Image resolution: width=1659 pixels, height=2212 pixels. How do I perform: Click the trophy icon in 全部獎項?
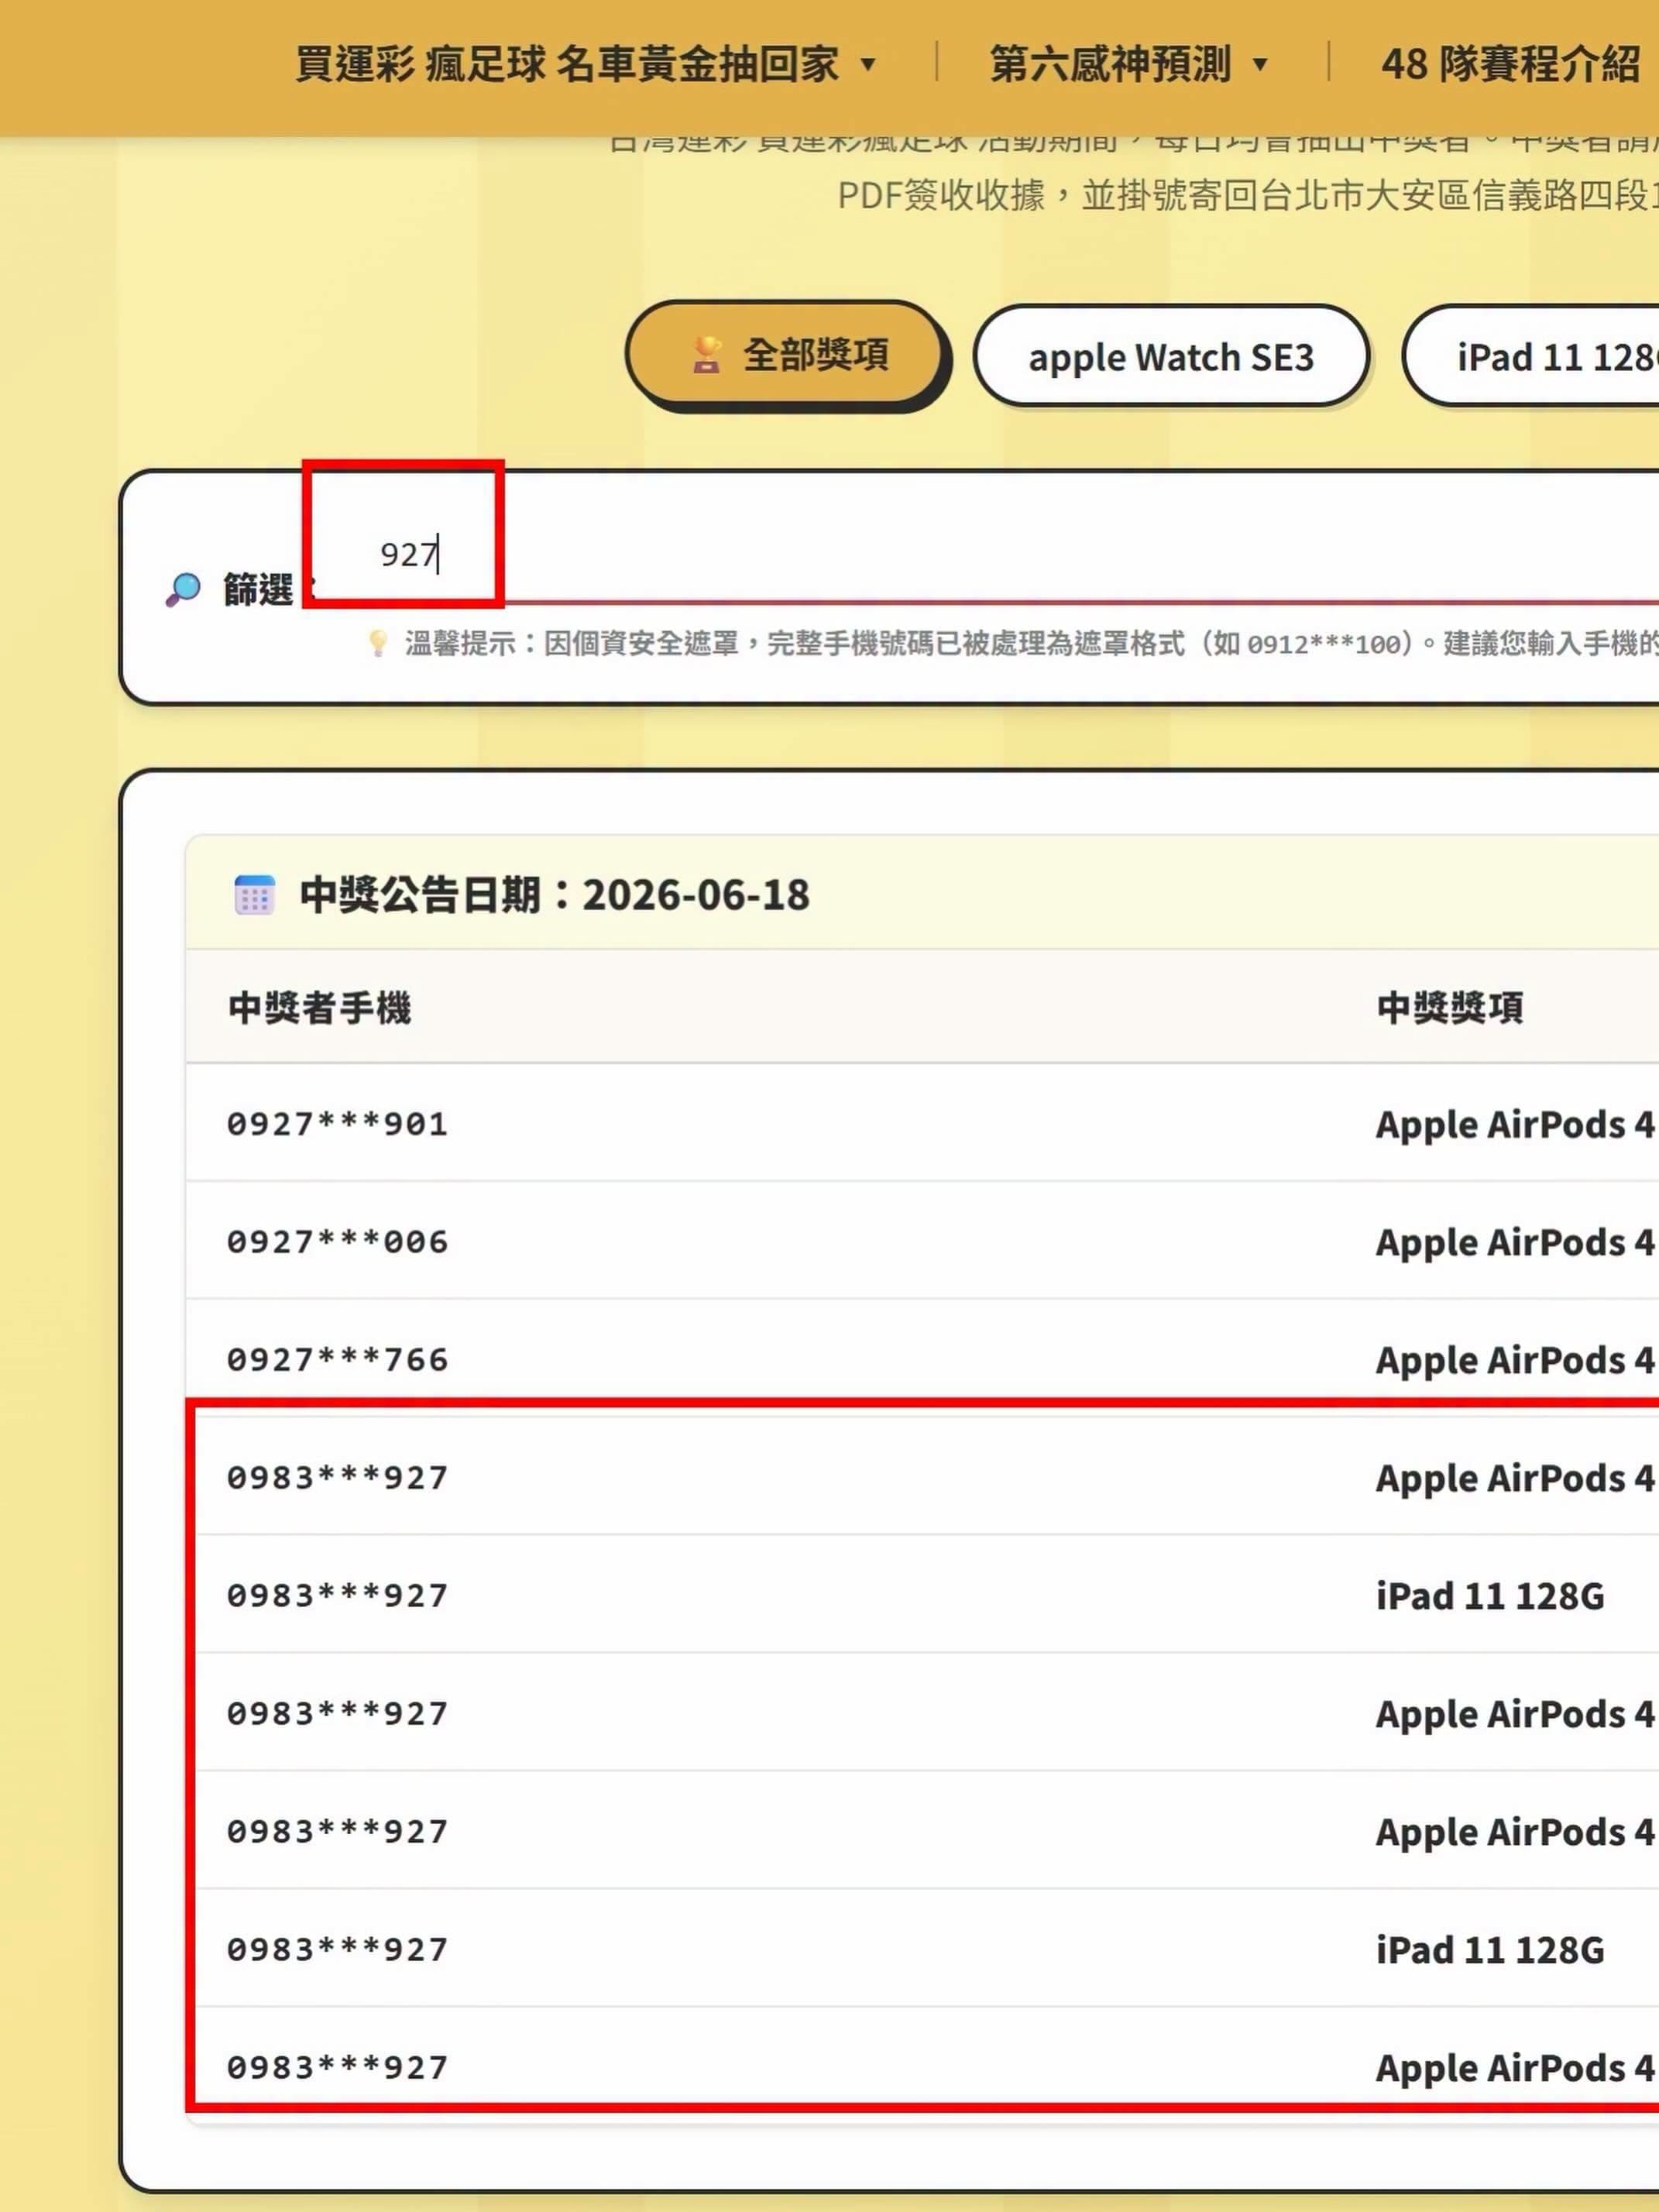tap(706, 354)
